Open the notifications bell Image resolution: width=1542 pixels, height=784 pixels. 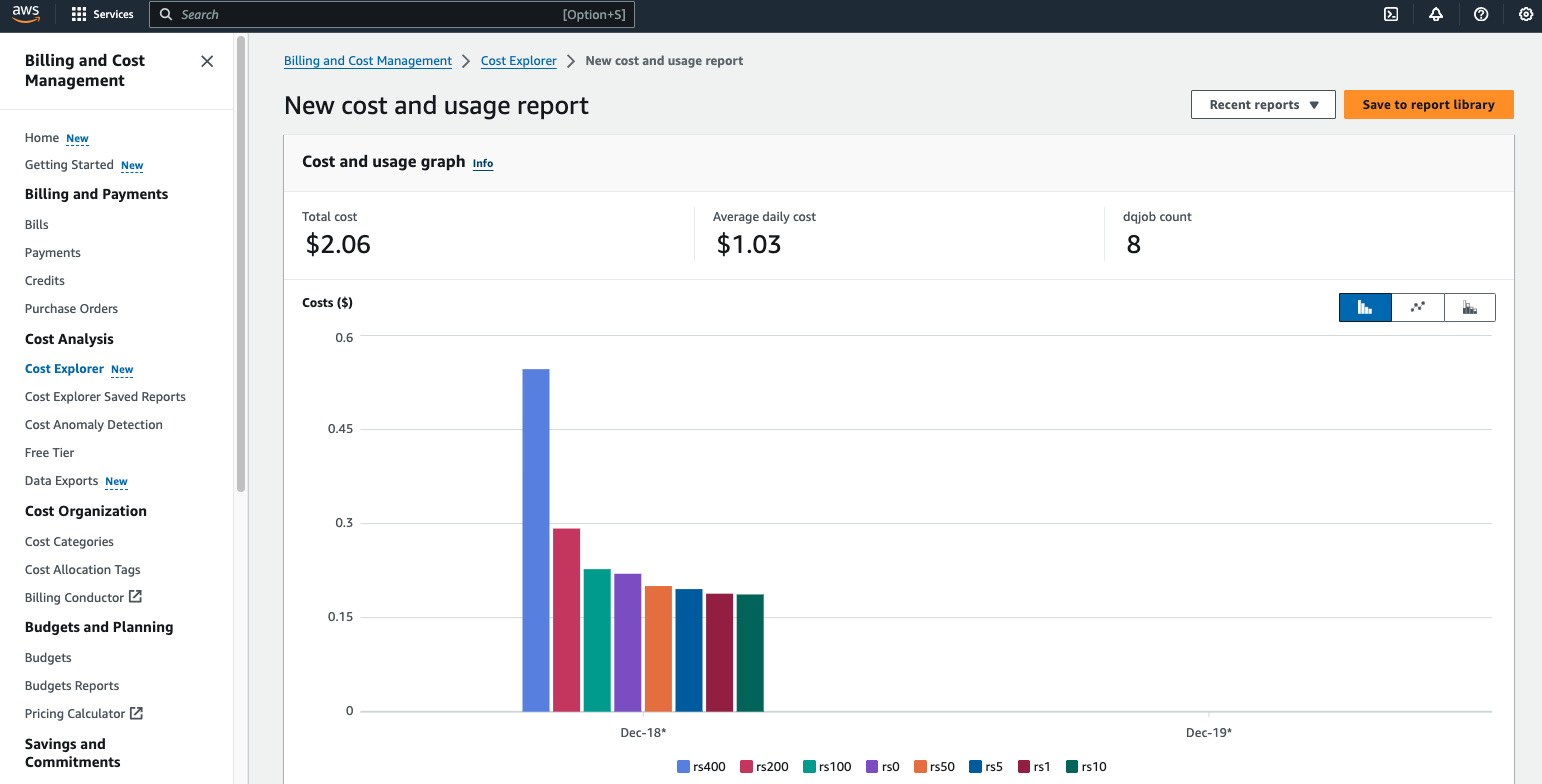tap(1436, 14)
